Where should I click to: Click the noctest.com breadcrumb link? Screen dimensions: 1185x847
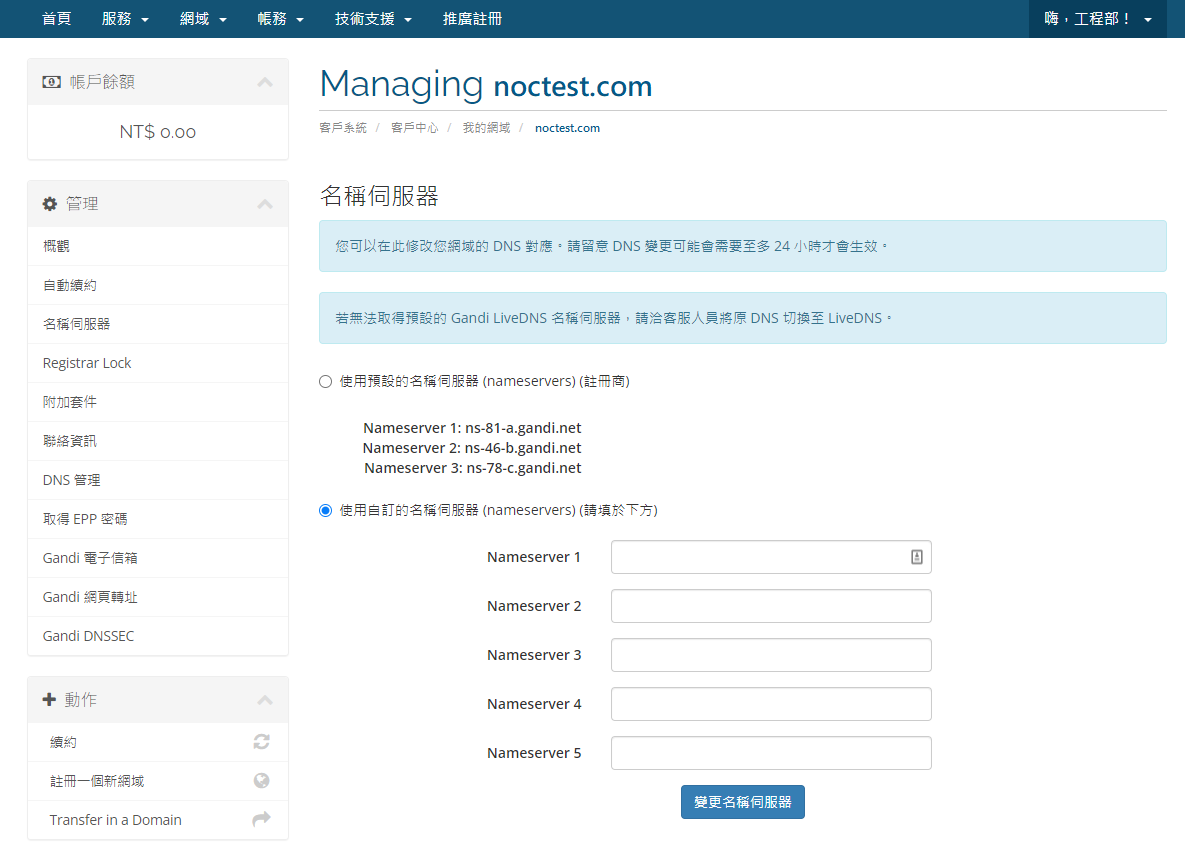pyautogui.click(x=568, y=128)
